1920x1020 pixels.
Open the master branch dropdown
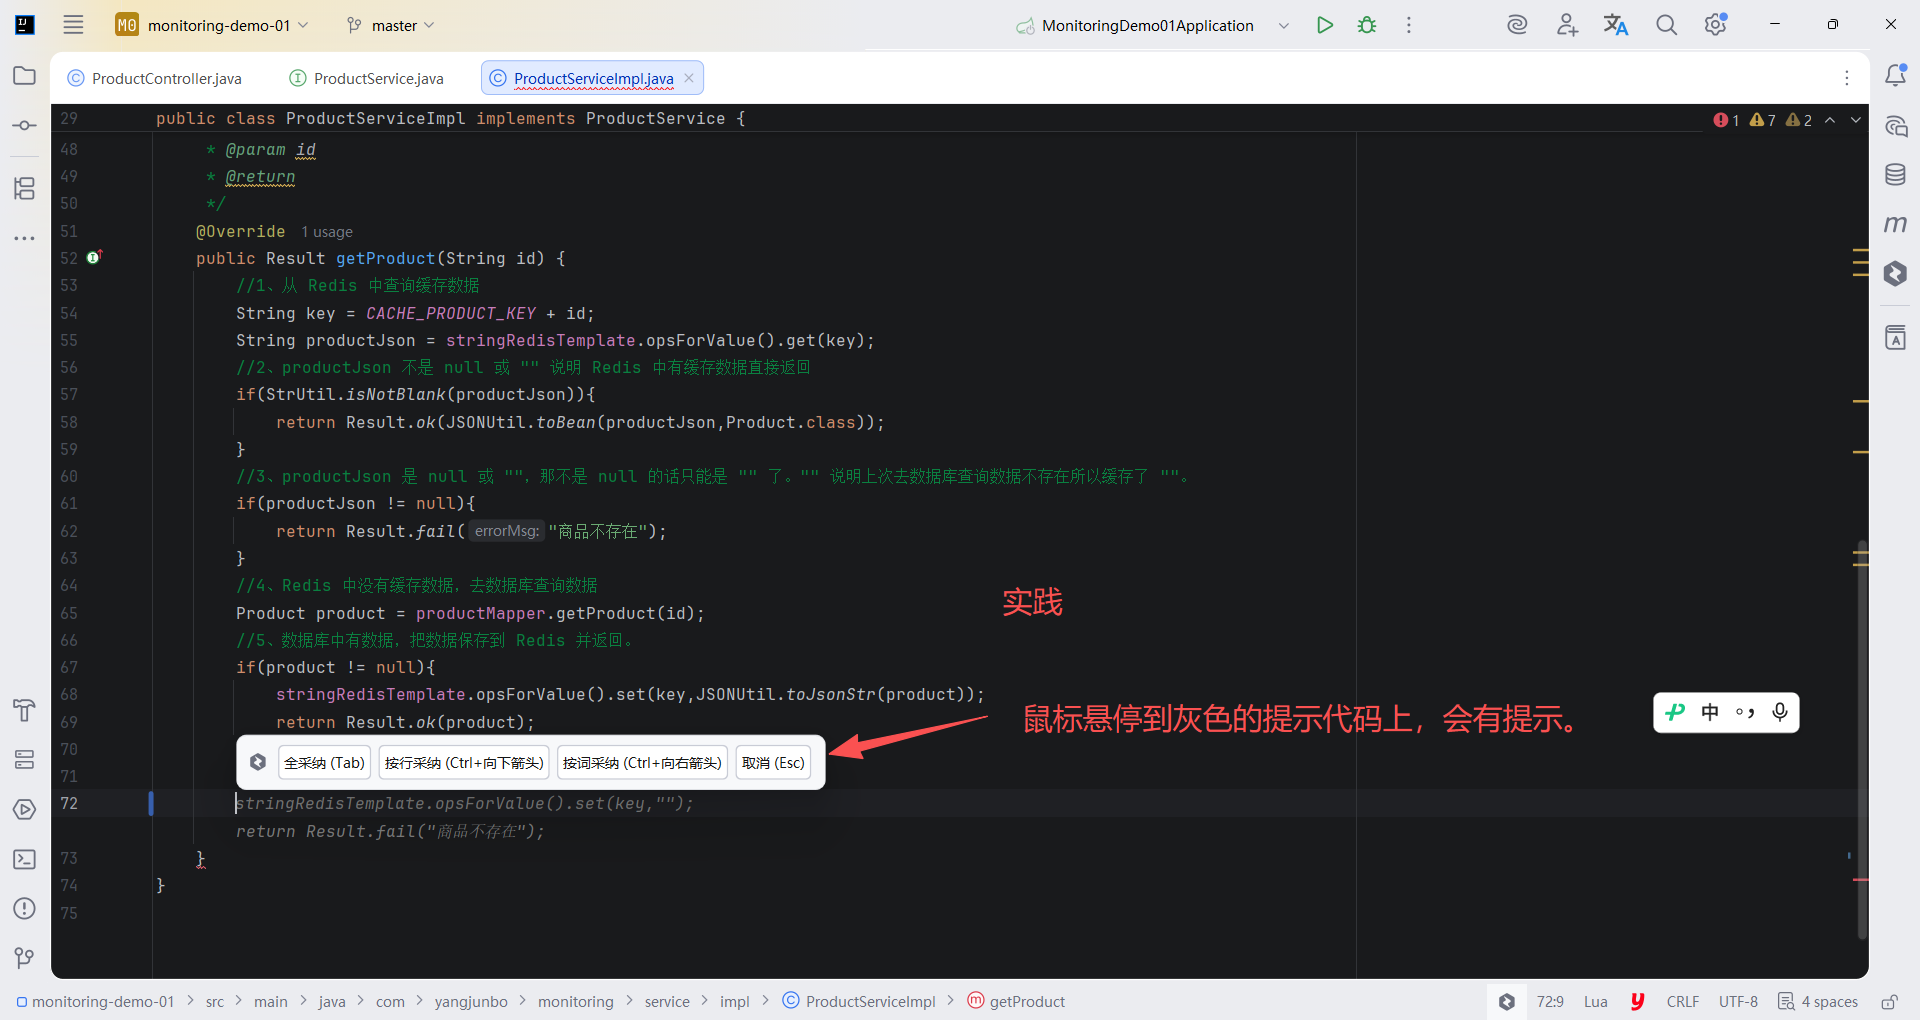(x=390, y=25)
